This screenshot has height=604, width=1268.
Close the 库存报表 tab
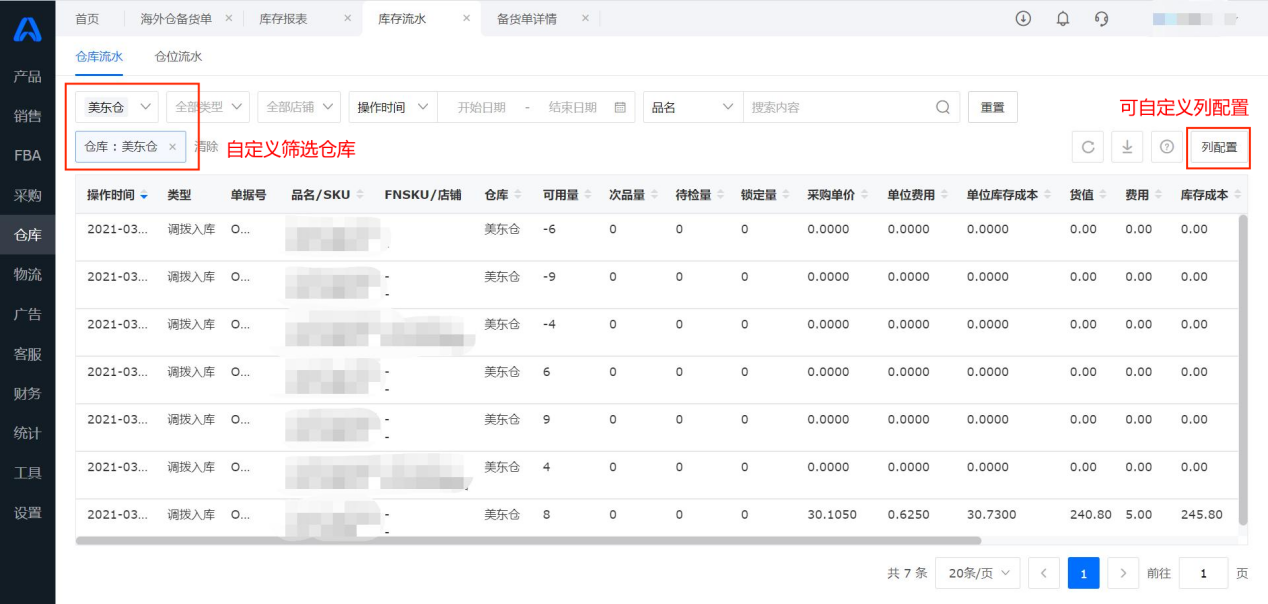click(x=347, y=18)
